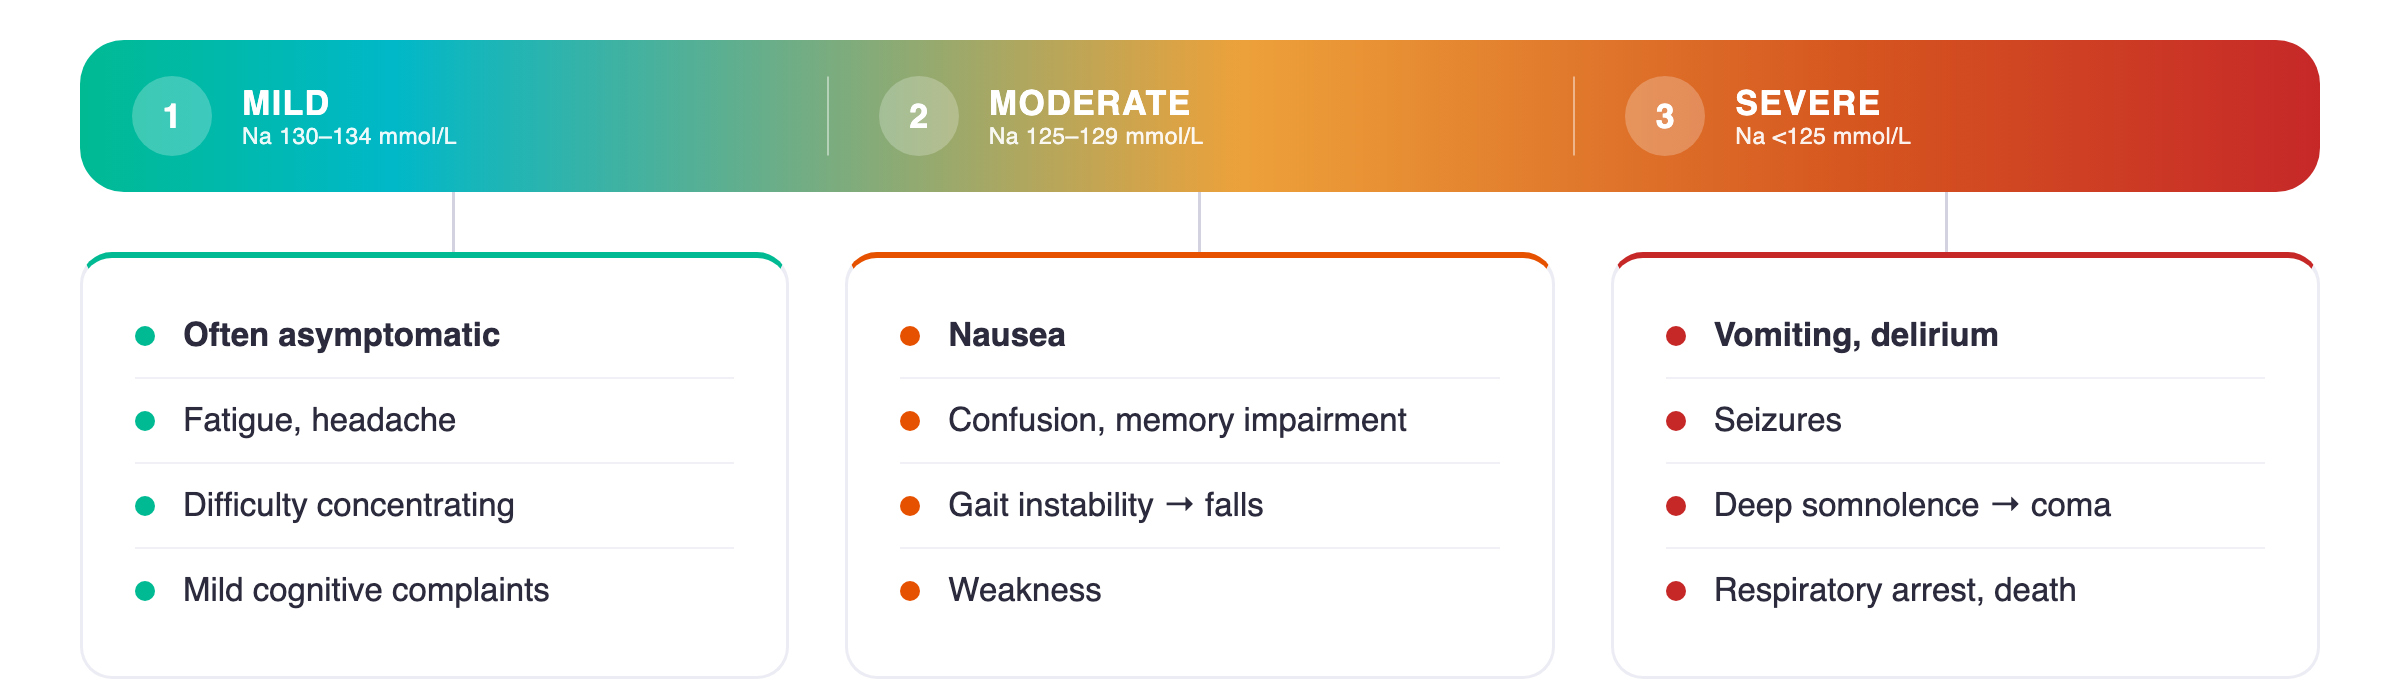Image resolution: width=2397 pixels, height=695 pixels.
Task: Click the number 2 circle badge
Action: (x=918, y=116)
